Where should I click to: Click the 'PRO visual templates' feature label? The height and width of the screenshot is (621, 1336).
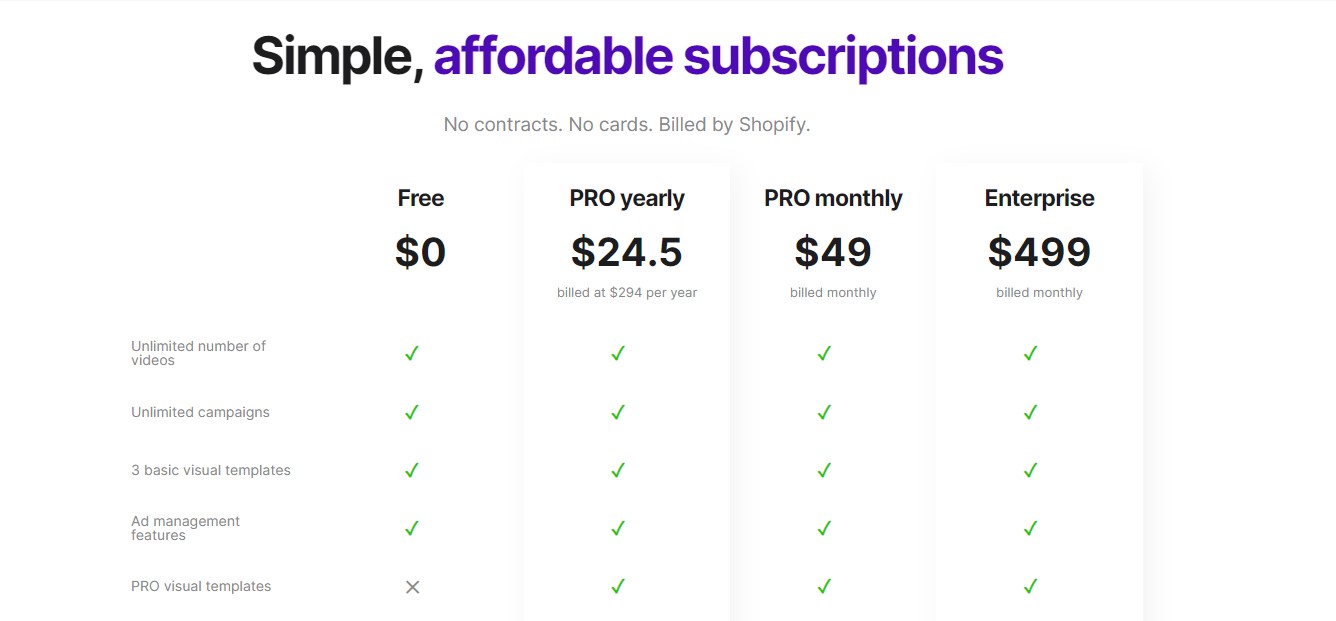[201, 586]
